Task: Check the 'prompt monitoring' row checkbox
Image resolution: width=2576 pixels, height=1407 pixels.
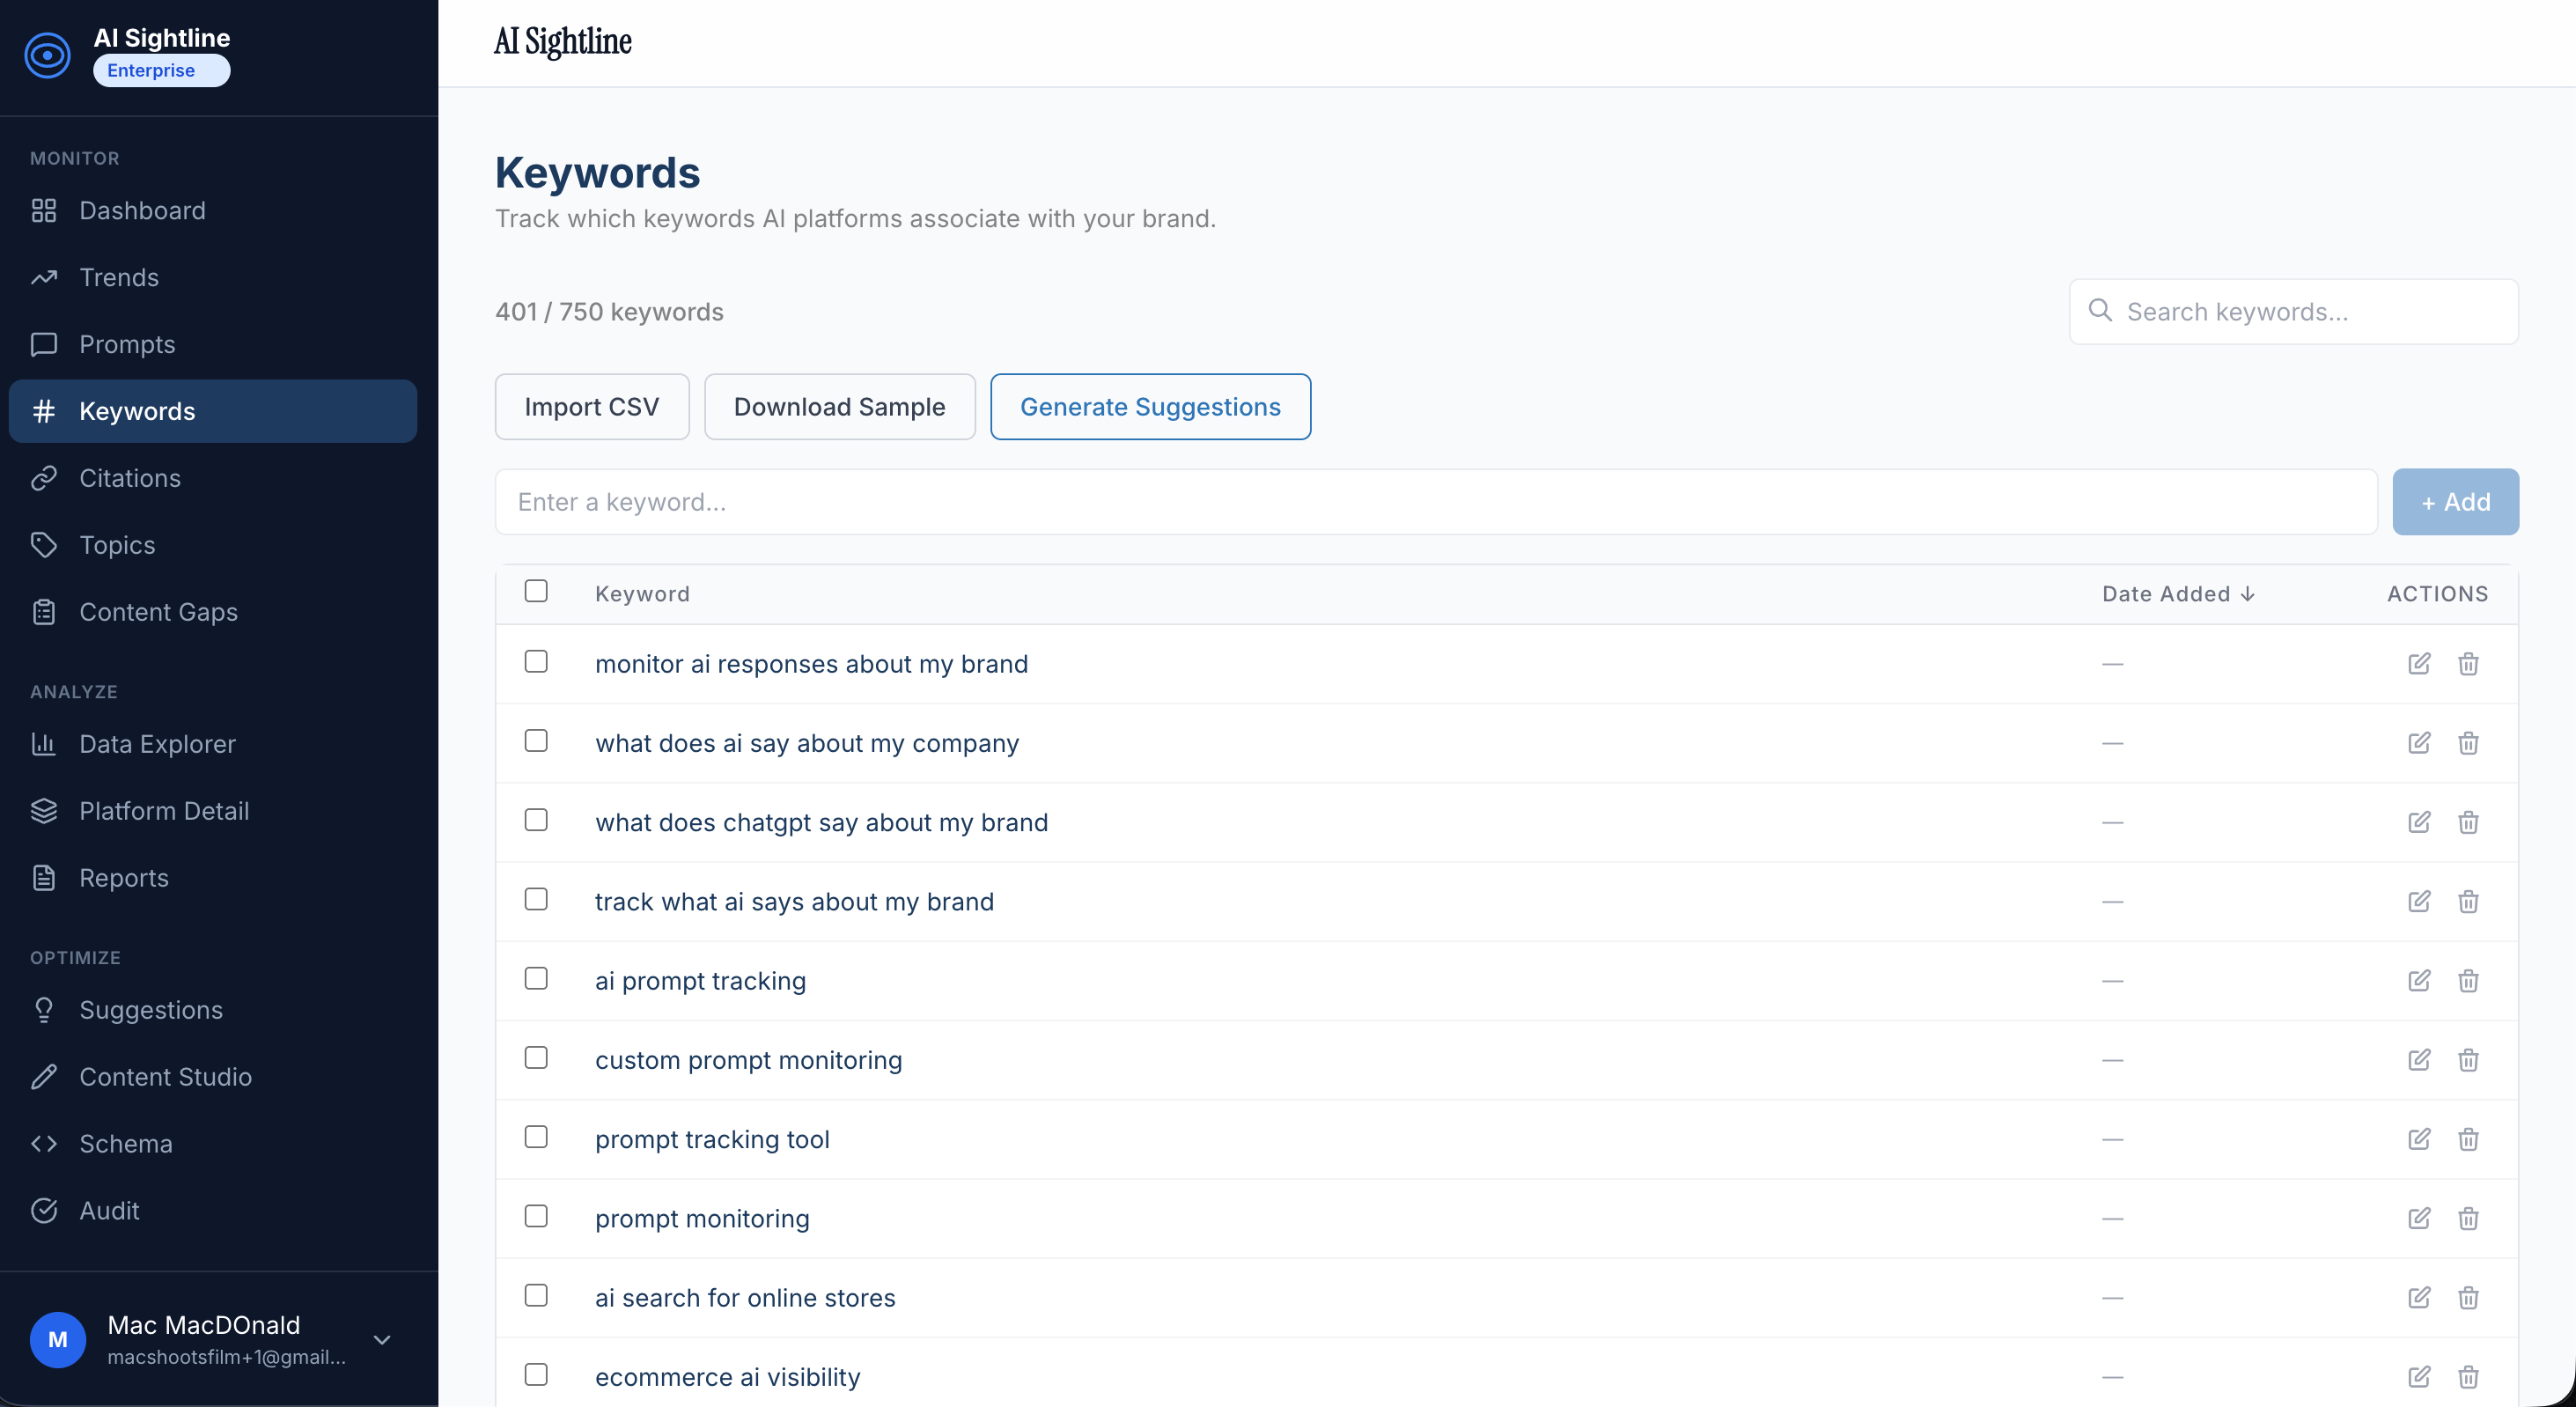Action: pyautogui.click(x=536, y=1217)
